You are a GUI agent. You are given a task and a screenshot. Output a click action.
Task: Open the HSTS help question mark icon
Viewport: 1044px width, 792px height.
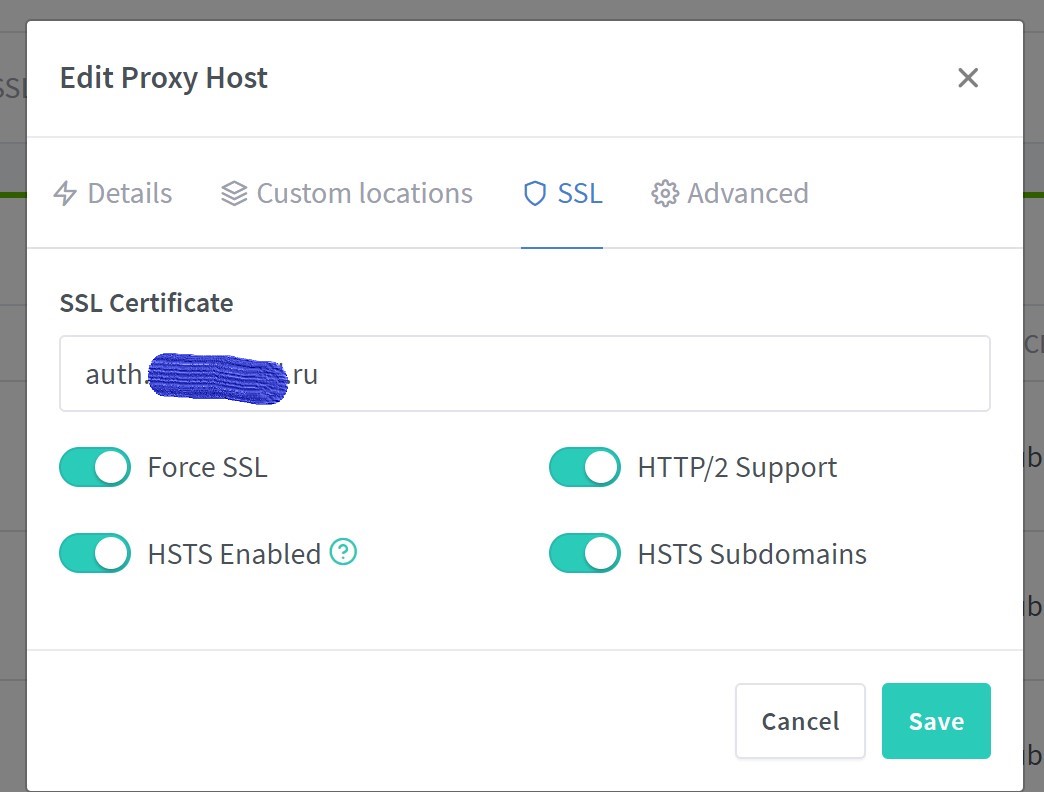pyautogui.click(x=344, y=552)
